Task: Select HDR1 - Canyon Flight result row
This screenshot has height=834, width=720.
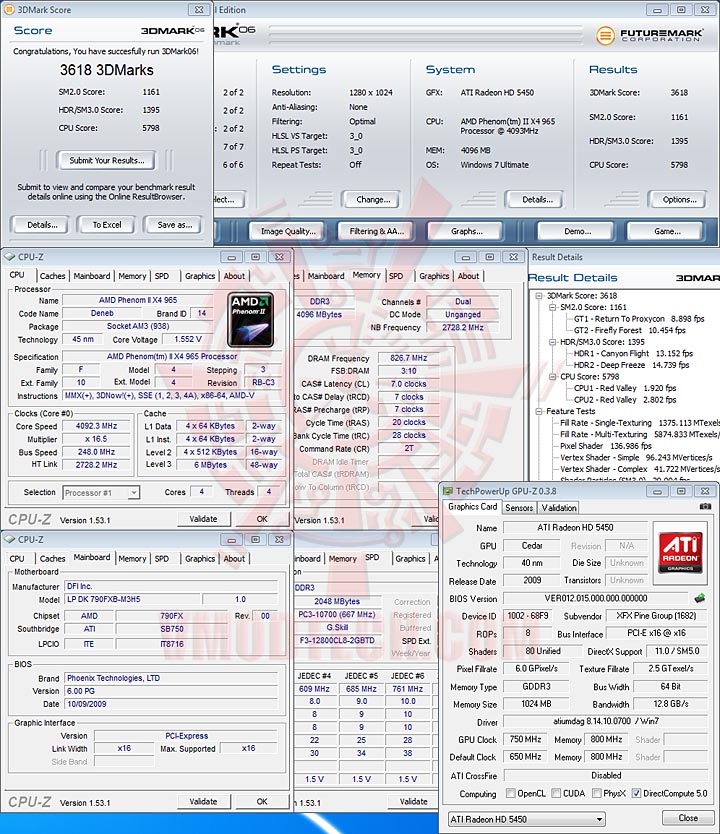Action: click(x=633, y=353)
